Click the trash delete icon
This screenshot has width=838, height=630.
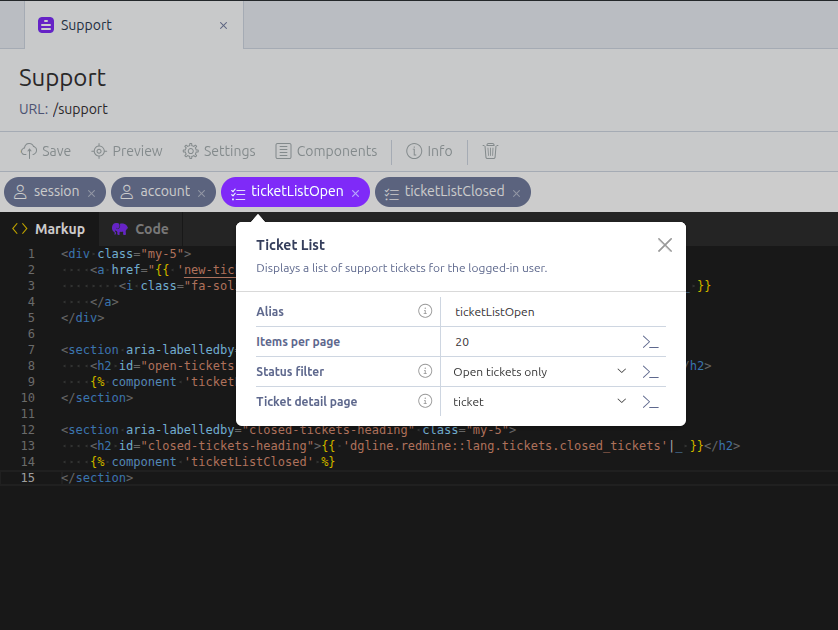click(490, 151)
